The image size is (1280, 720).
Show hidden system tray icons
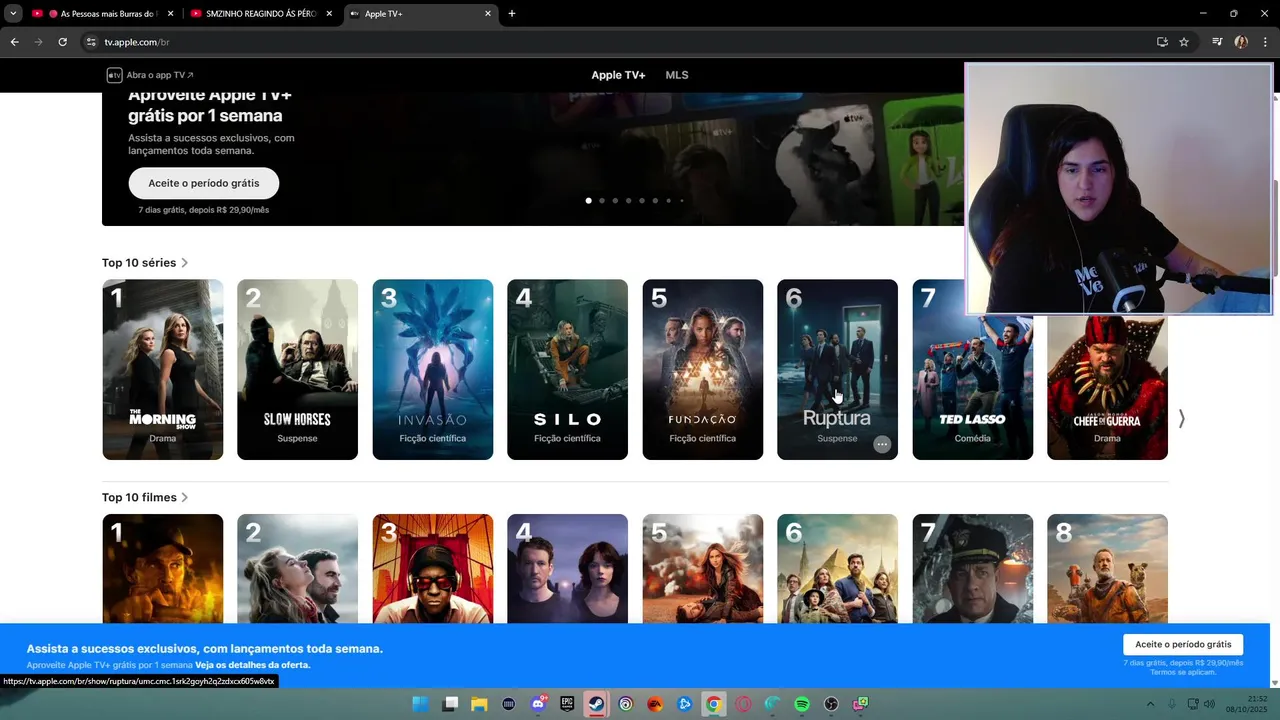1150,704
